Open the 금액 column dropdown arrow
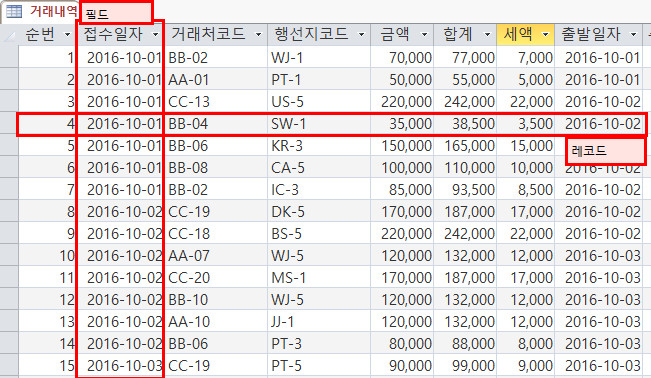This screenshot has height=378, width=651. (424, 35)
